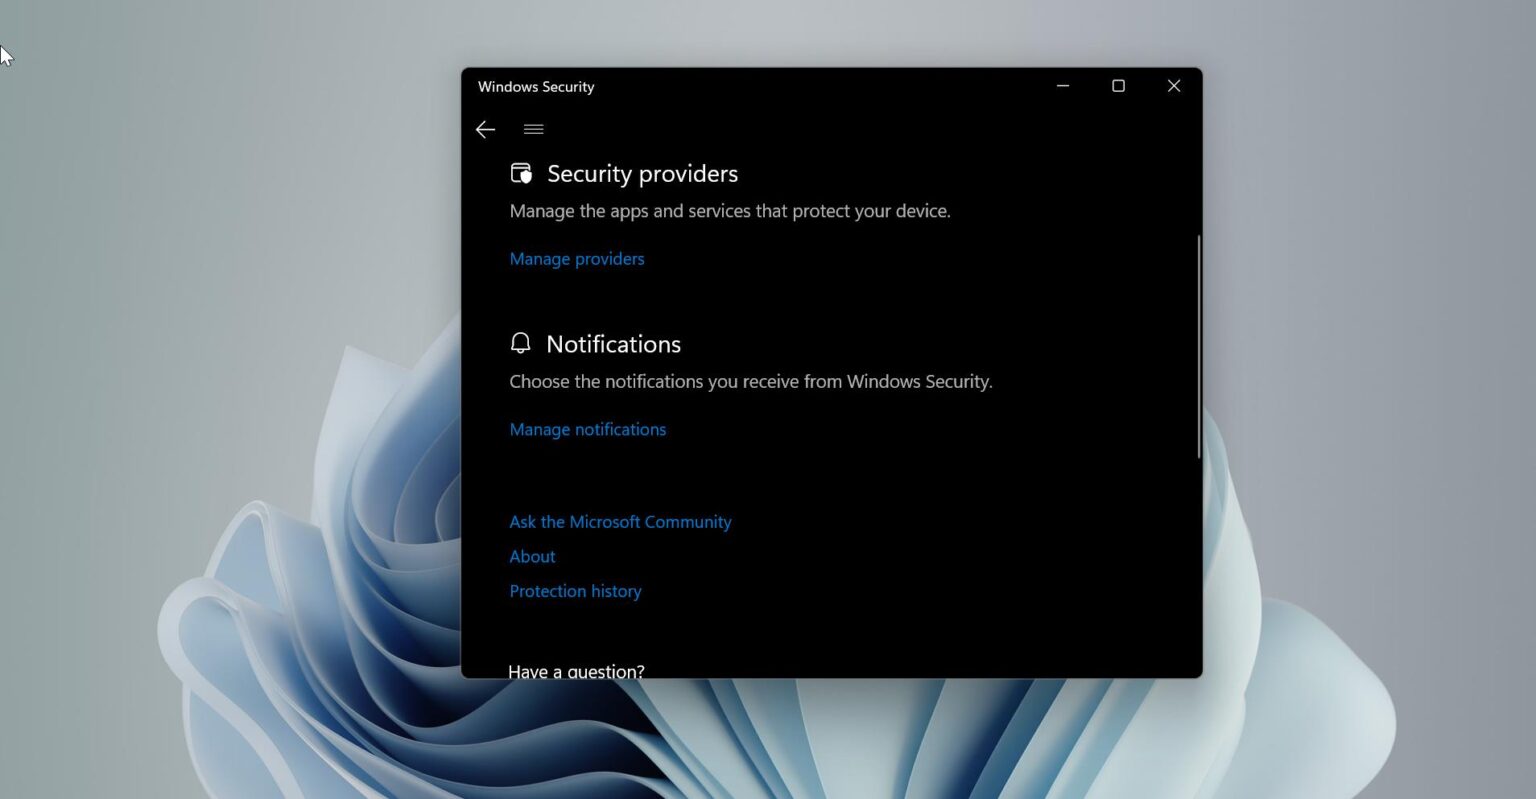Click the notifications description sentence
1536x799 pixels.
pyautogui.click(x=751, y=381)
